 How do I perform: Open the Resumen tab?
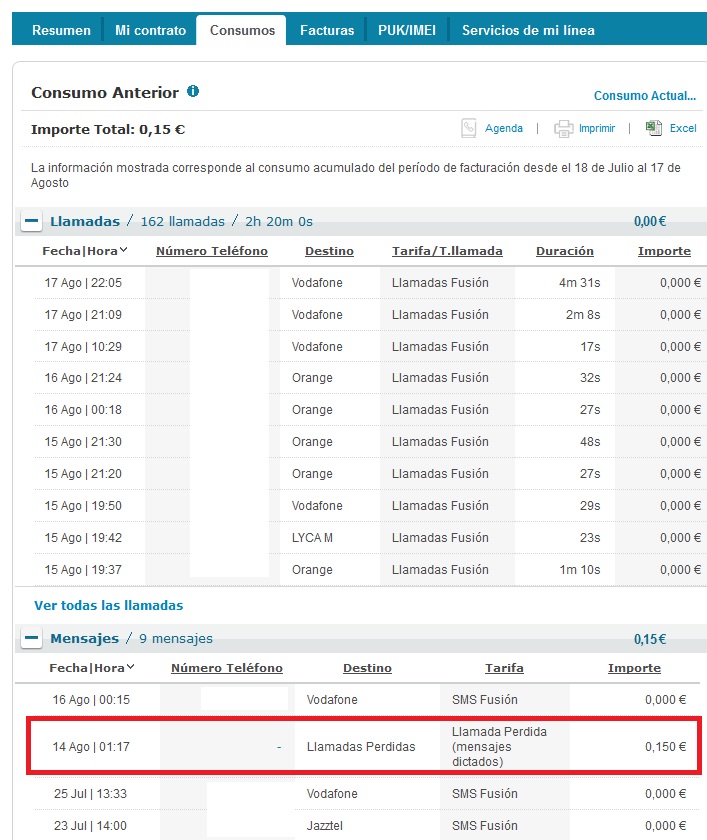point(62,30)
